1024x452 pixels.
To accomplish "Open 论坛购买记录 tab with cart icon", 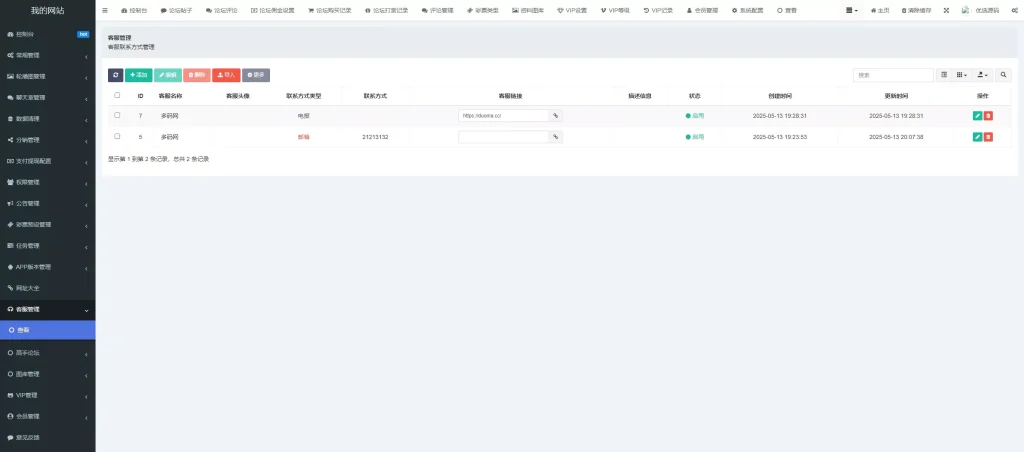I will (x=330, y=10).
